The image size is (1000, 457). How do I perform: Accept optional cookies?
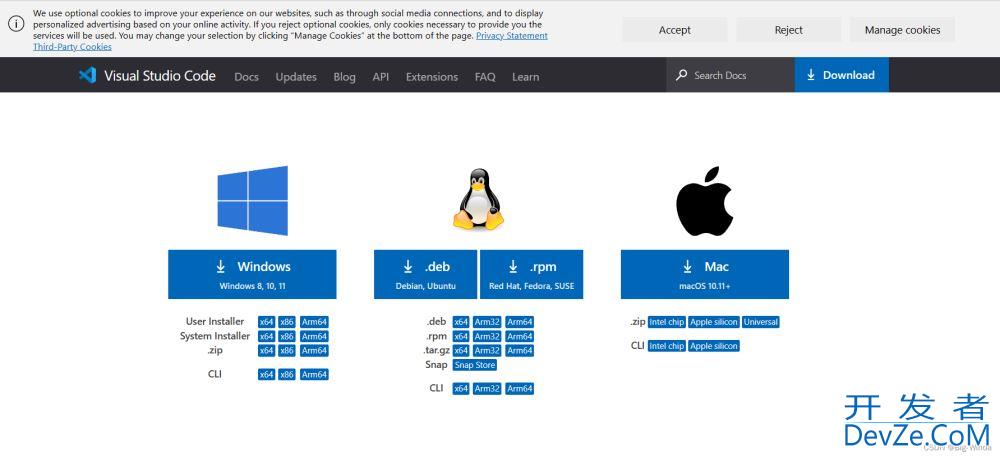click(x=674, y=30)
